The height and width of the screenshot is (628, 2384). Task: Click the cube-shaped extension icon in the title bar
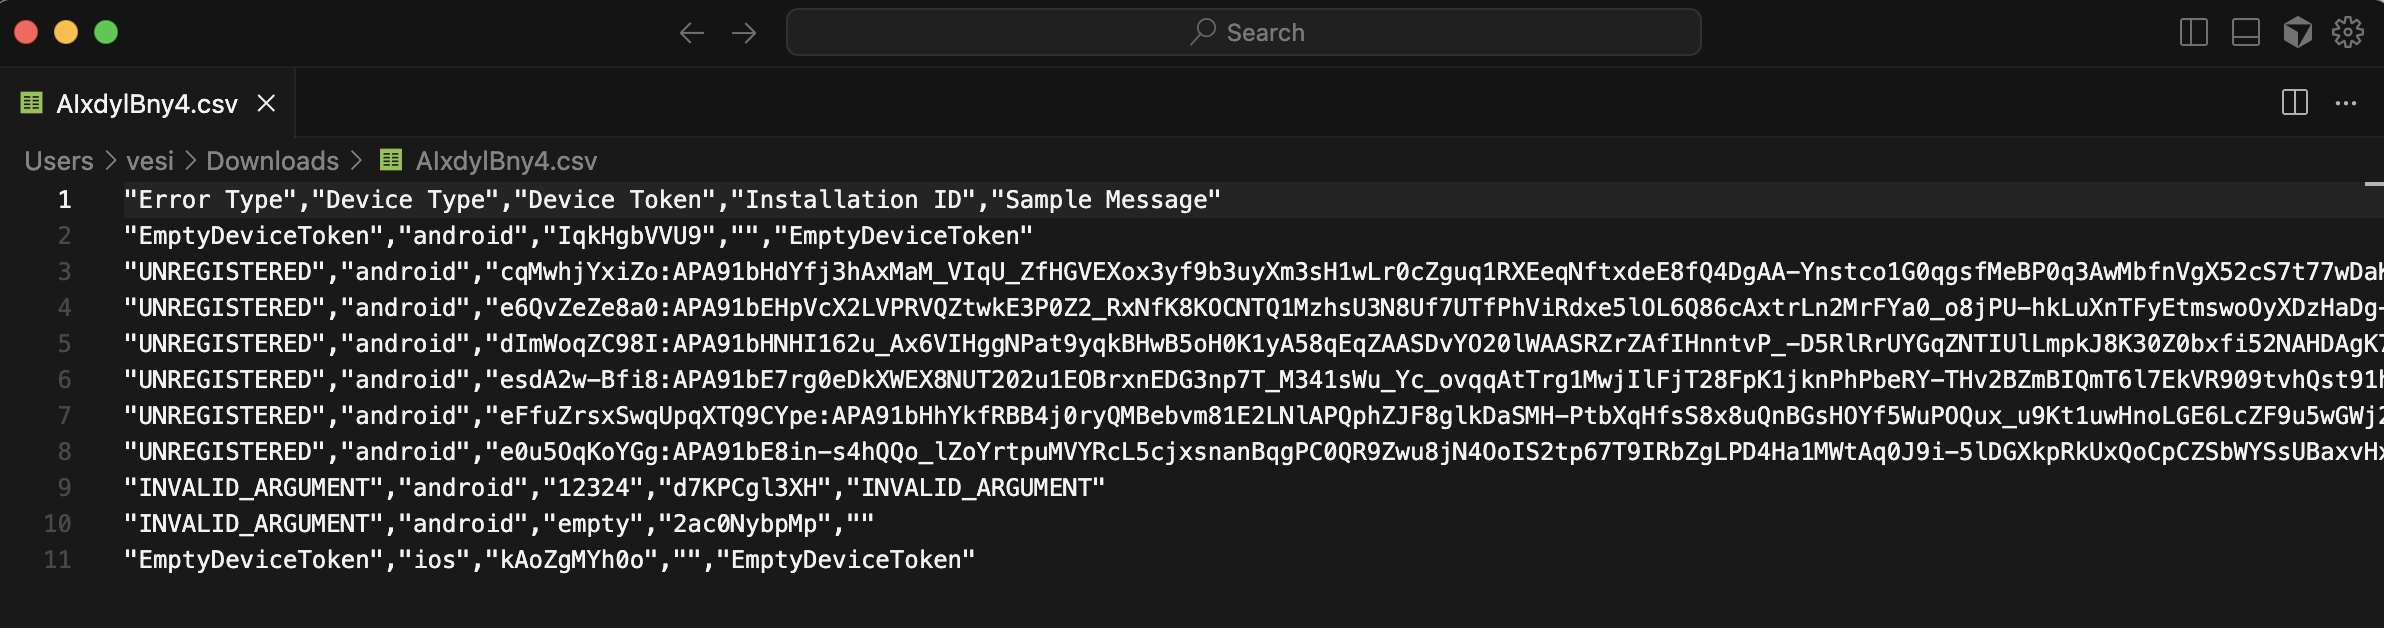click(2297, 31)
